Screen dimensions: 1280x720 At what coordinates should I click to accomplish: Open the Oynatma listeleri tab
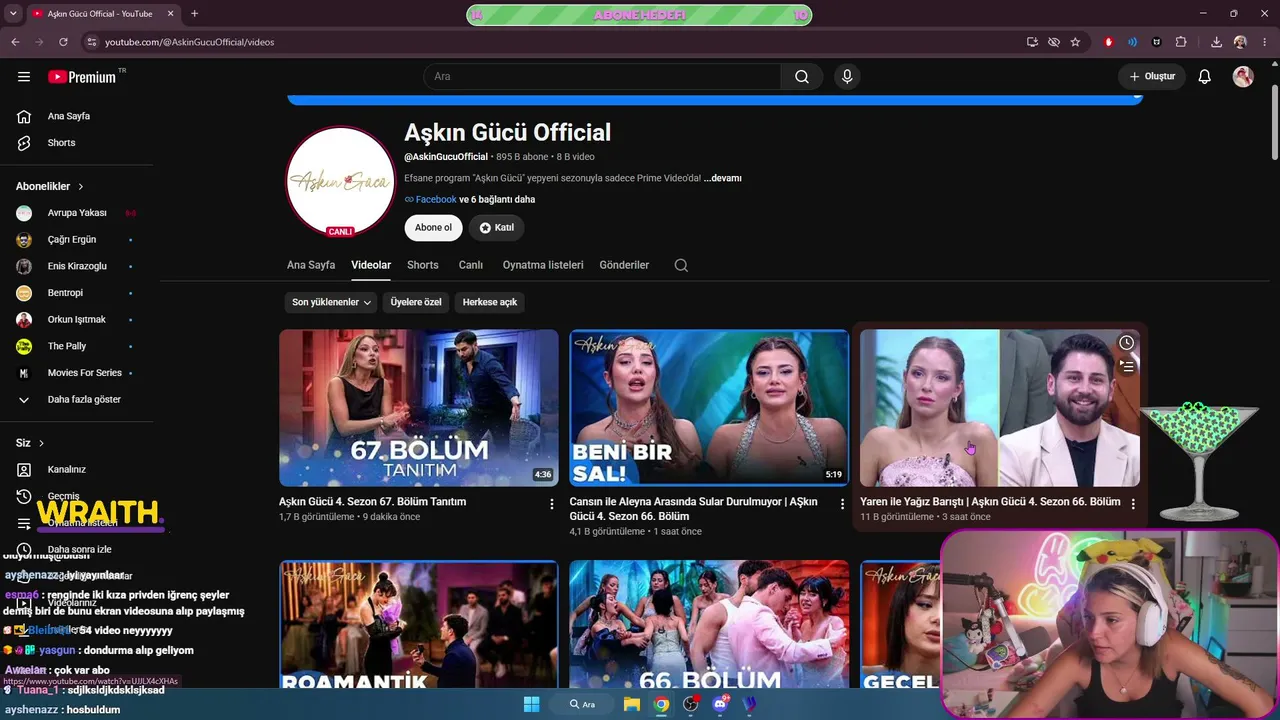tap(543, 265)
